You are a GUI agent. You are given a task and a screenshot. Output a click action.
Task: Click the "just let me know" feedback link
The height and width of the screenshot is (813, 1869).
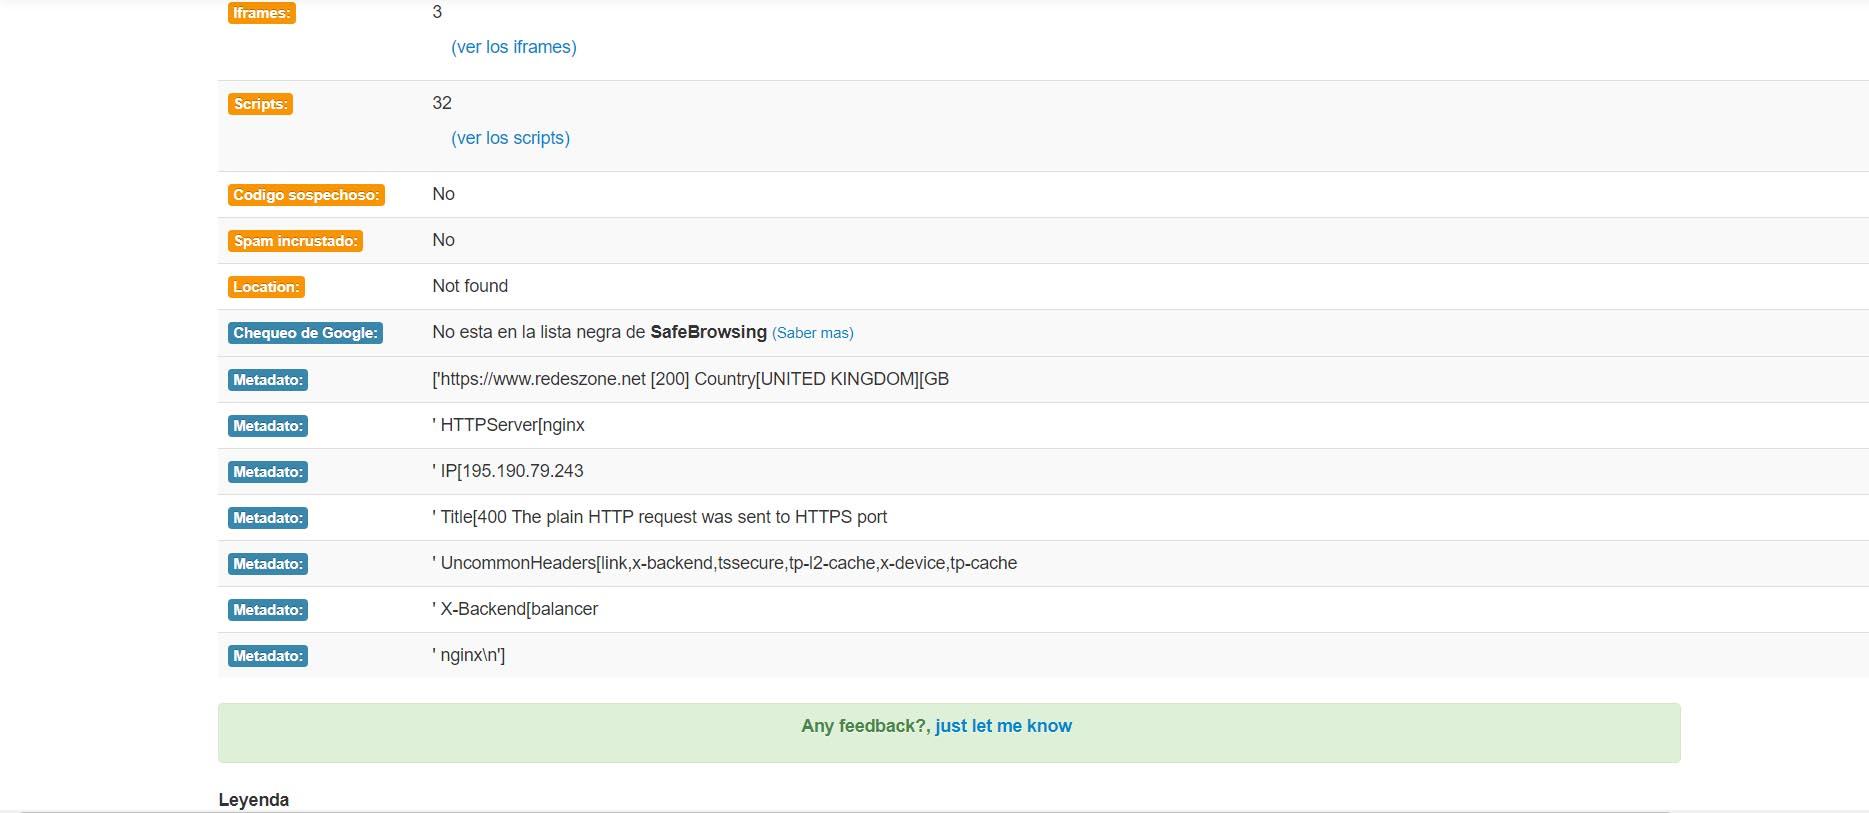point(1003,726)
